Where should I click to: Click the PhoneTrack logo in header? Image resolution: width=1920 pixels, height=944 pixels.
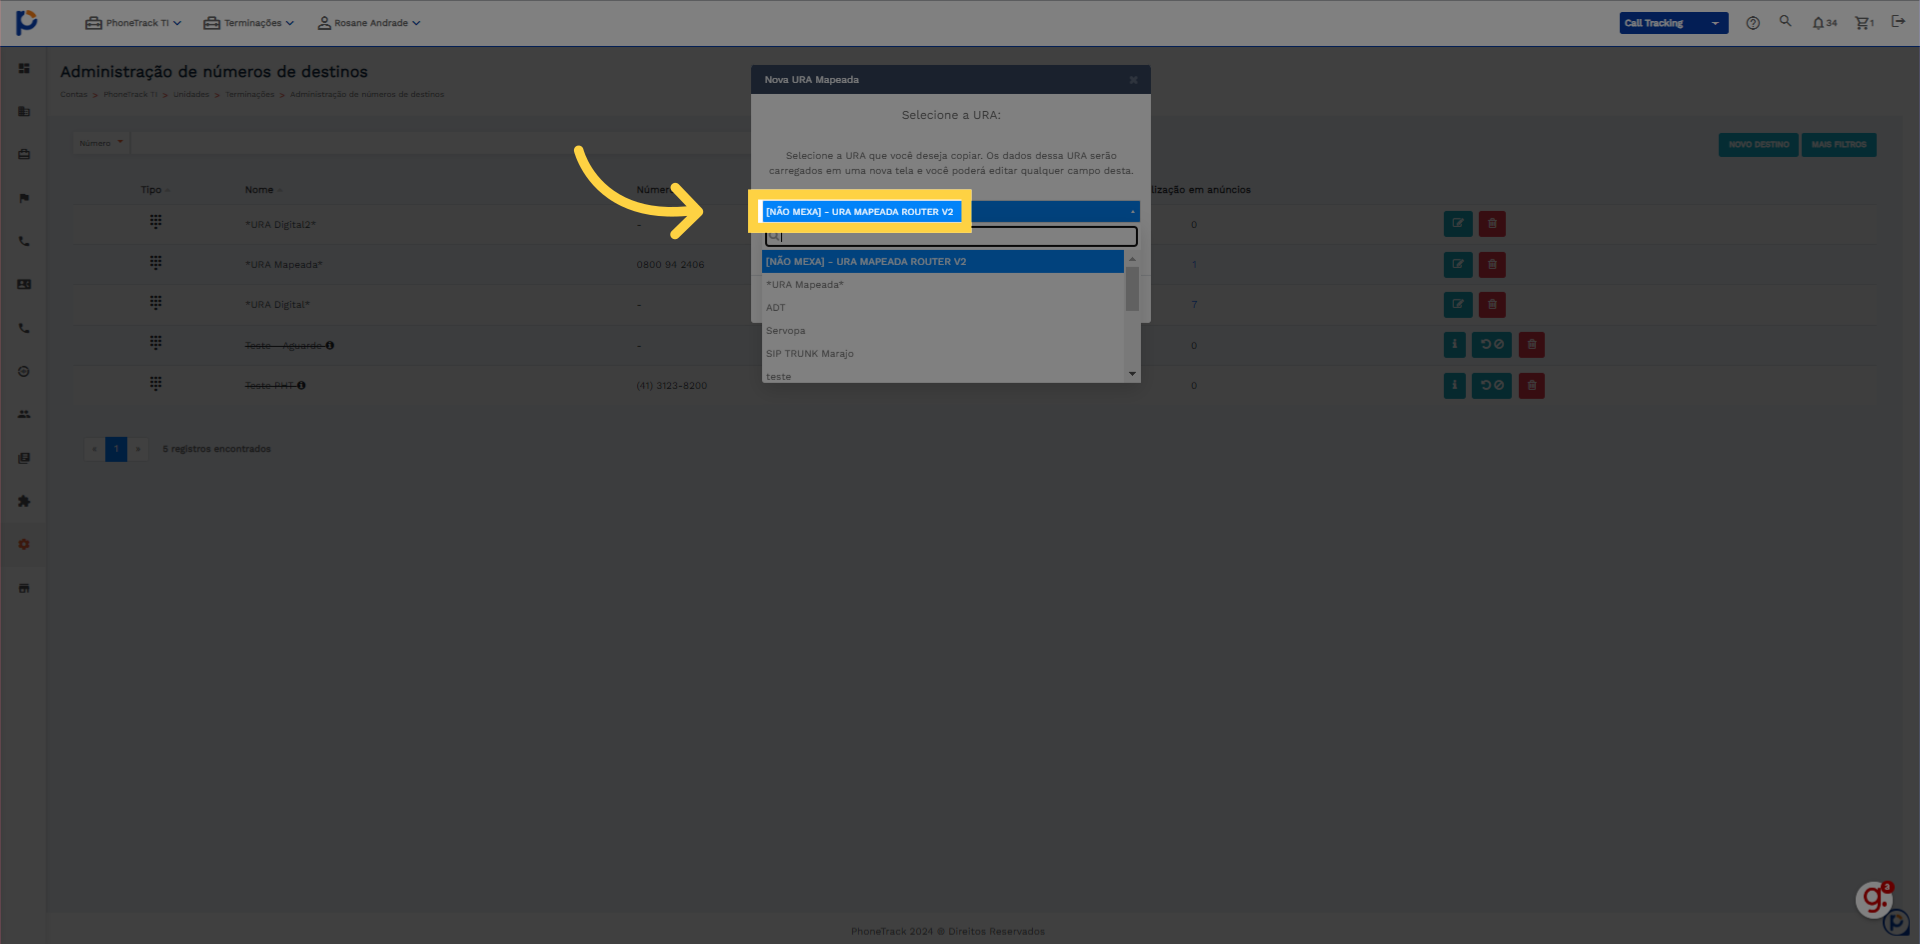(27, 22)
